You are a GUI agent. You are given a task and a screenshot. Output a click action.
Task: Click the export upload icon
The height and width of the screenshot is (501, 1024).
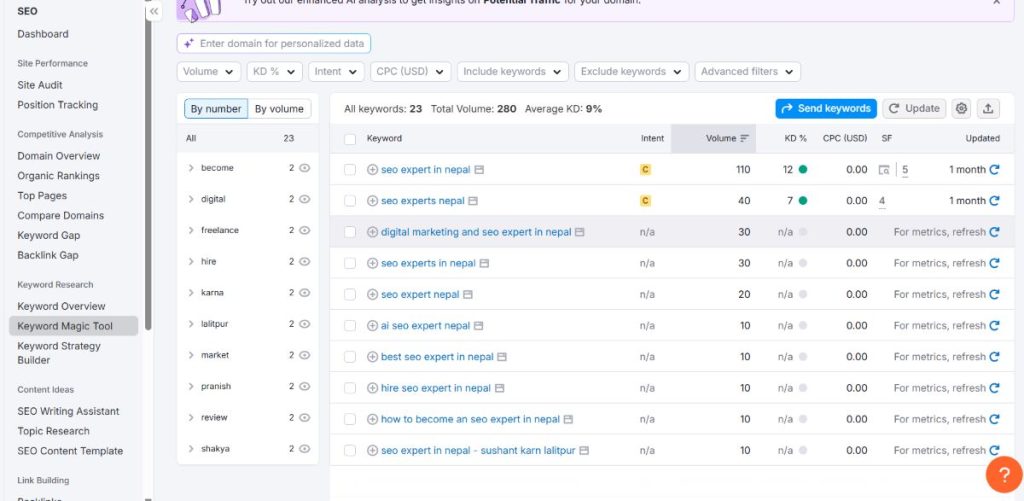click(988, 108)
